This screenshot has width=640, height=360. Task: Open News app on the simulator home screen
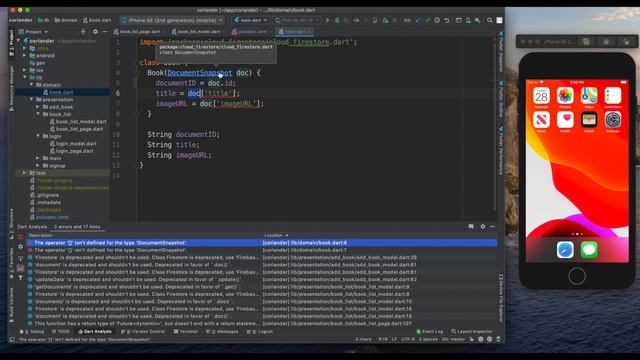(x=541, y=120)
